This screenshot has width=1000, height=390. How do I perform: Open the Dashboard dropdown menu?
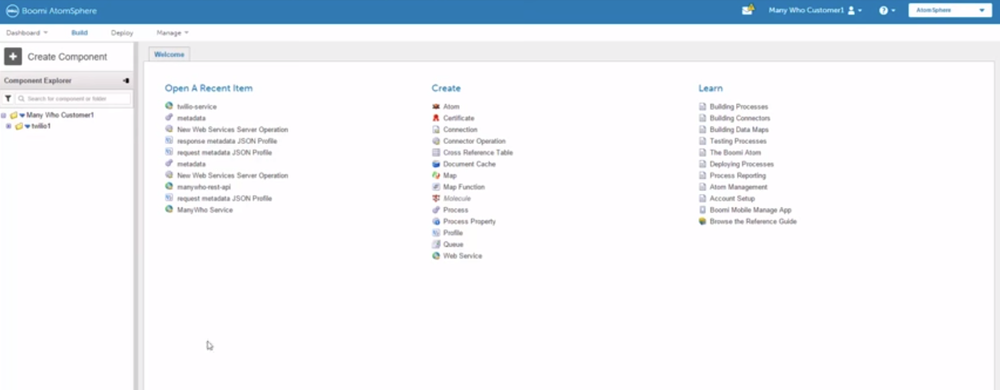(x=27, y=32)
